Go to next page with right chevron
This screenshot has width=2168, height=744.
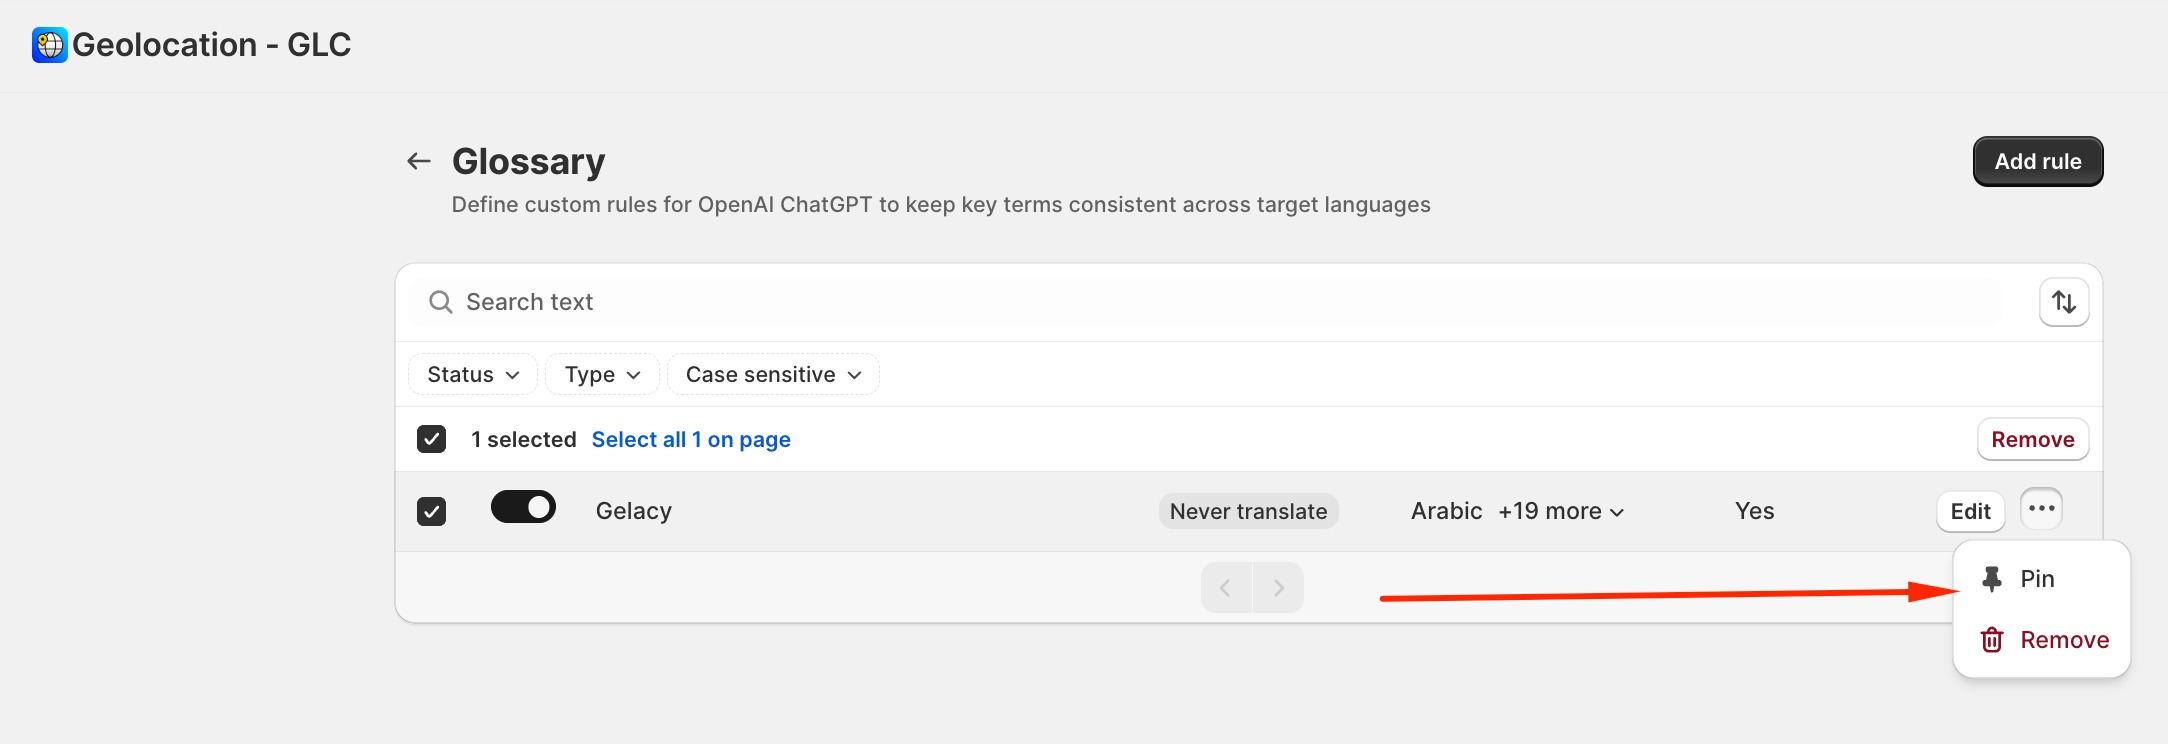point(1278,588)
